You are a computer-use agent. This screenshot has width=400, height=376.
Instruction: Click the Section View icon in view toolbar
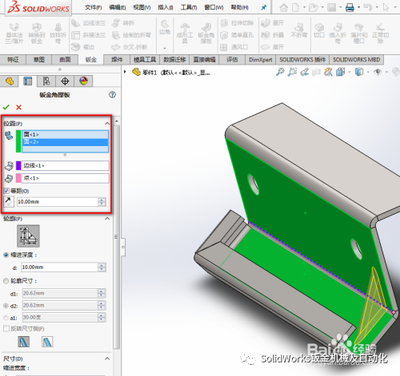point(316,72)
